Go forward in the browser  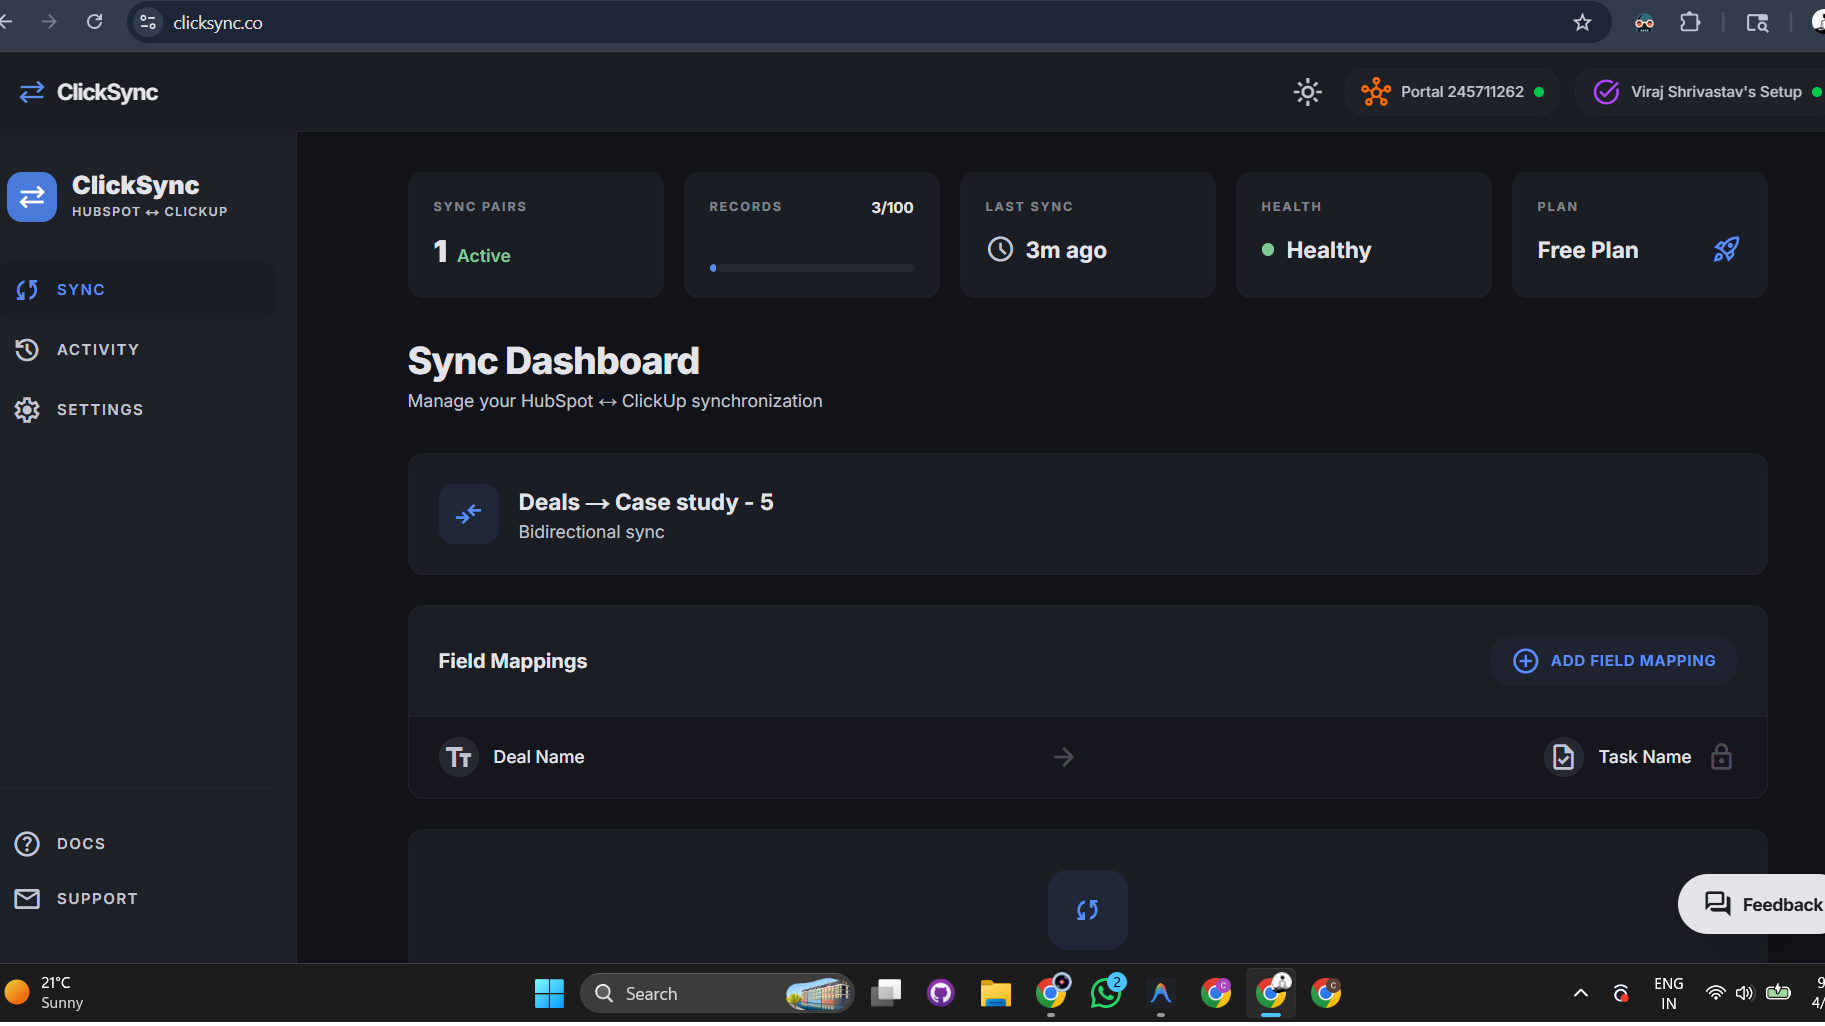[49, 22]
